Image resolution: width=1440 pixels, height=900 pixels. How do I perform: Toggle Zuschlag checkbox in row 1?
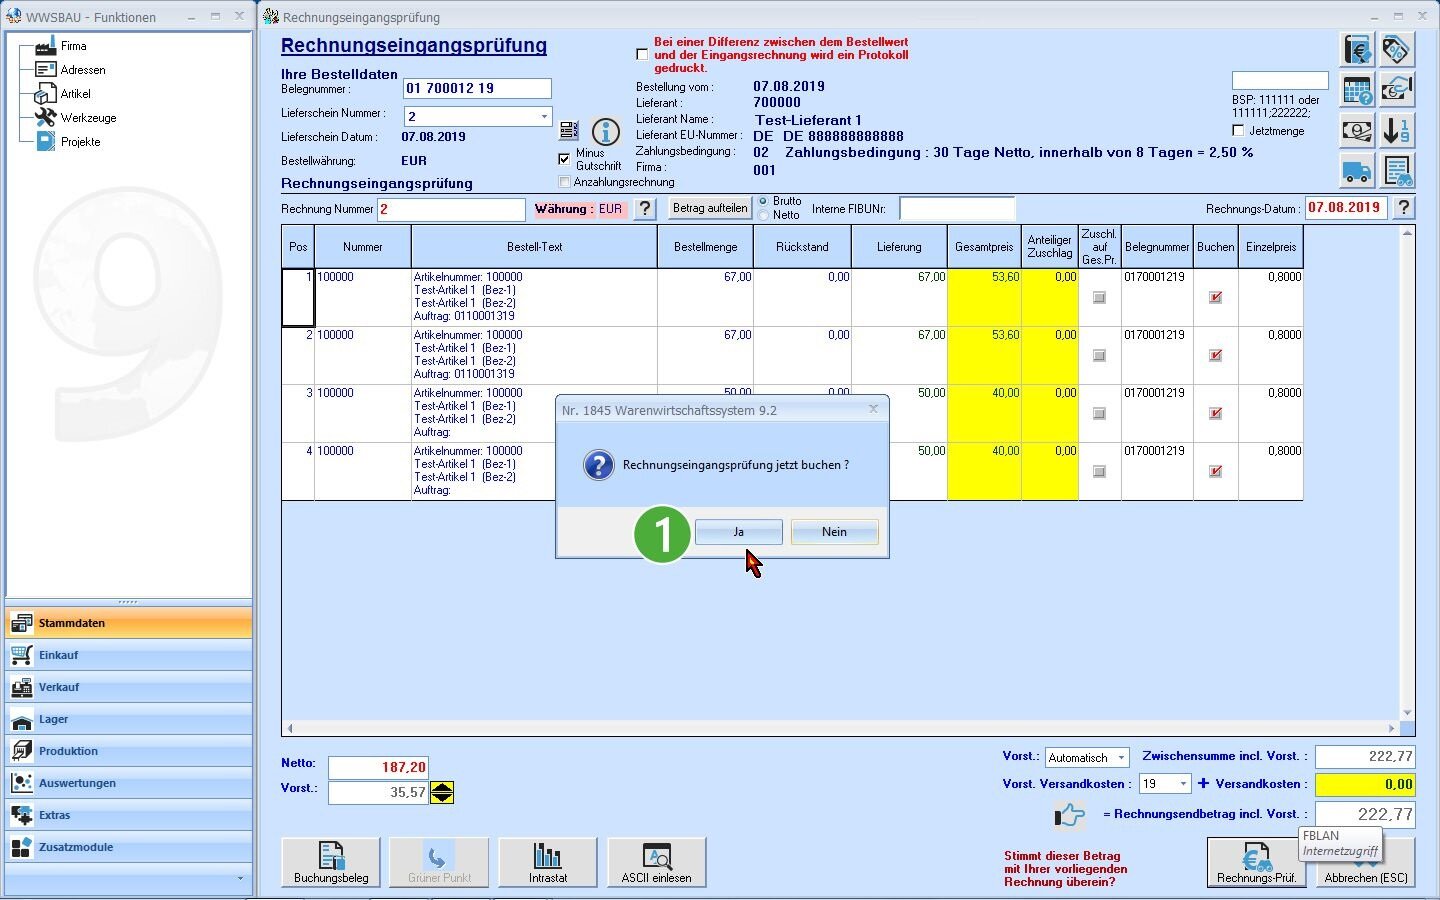point(1099,297)
